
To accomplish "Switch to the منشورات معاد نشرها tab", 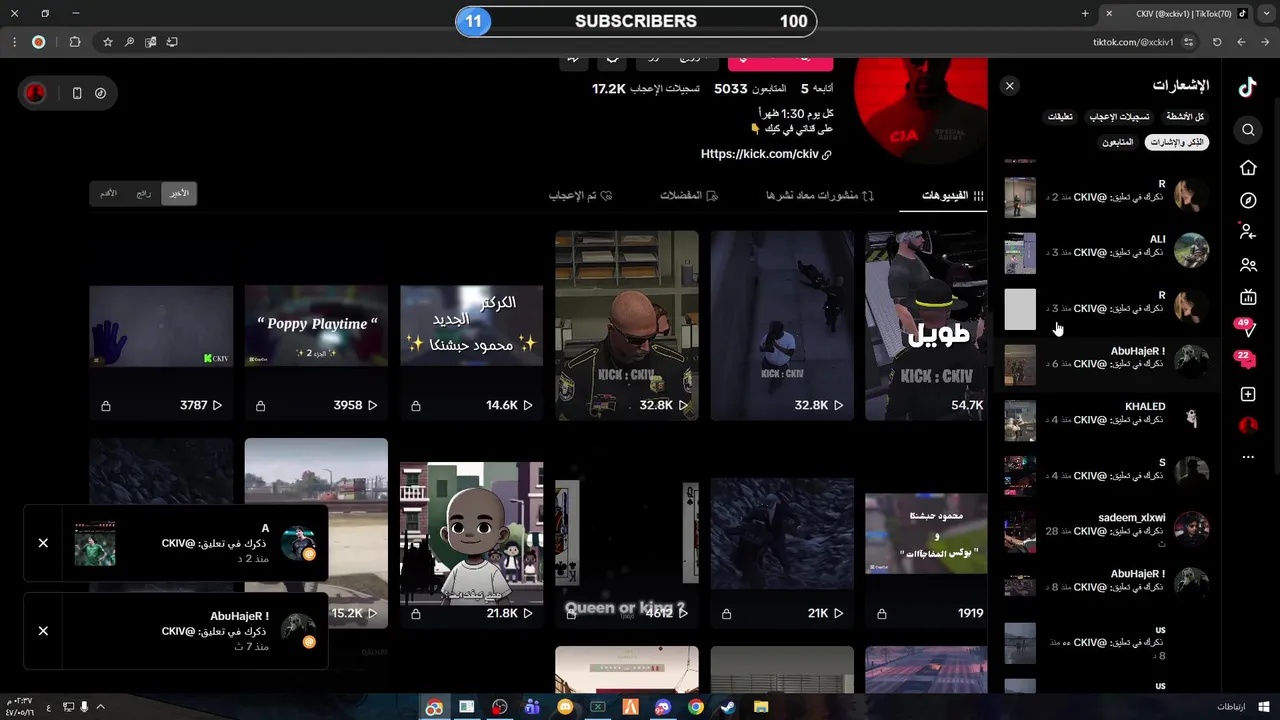I will (x=820, y=196).
